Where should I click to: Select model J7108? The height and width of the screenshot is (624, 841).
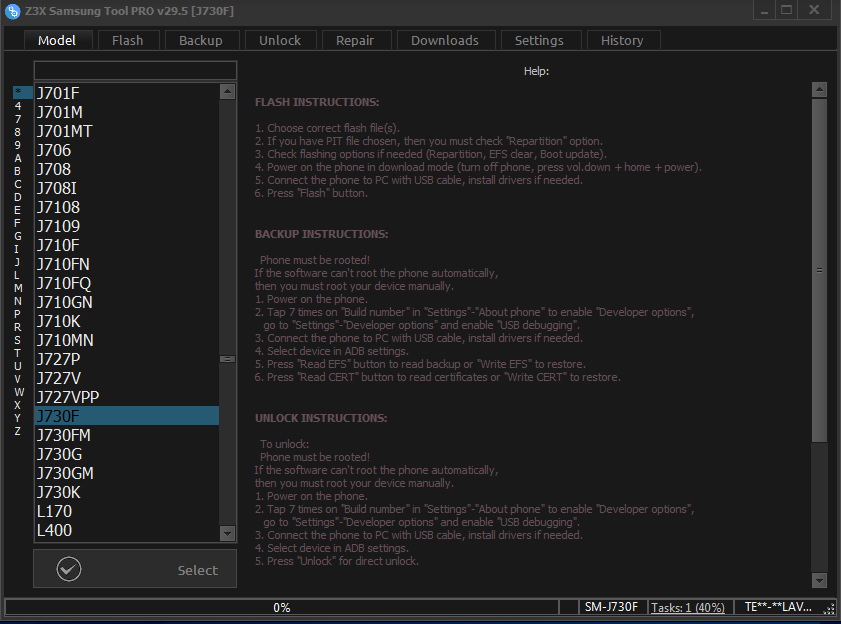(x=127, y=207)
